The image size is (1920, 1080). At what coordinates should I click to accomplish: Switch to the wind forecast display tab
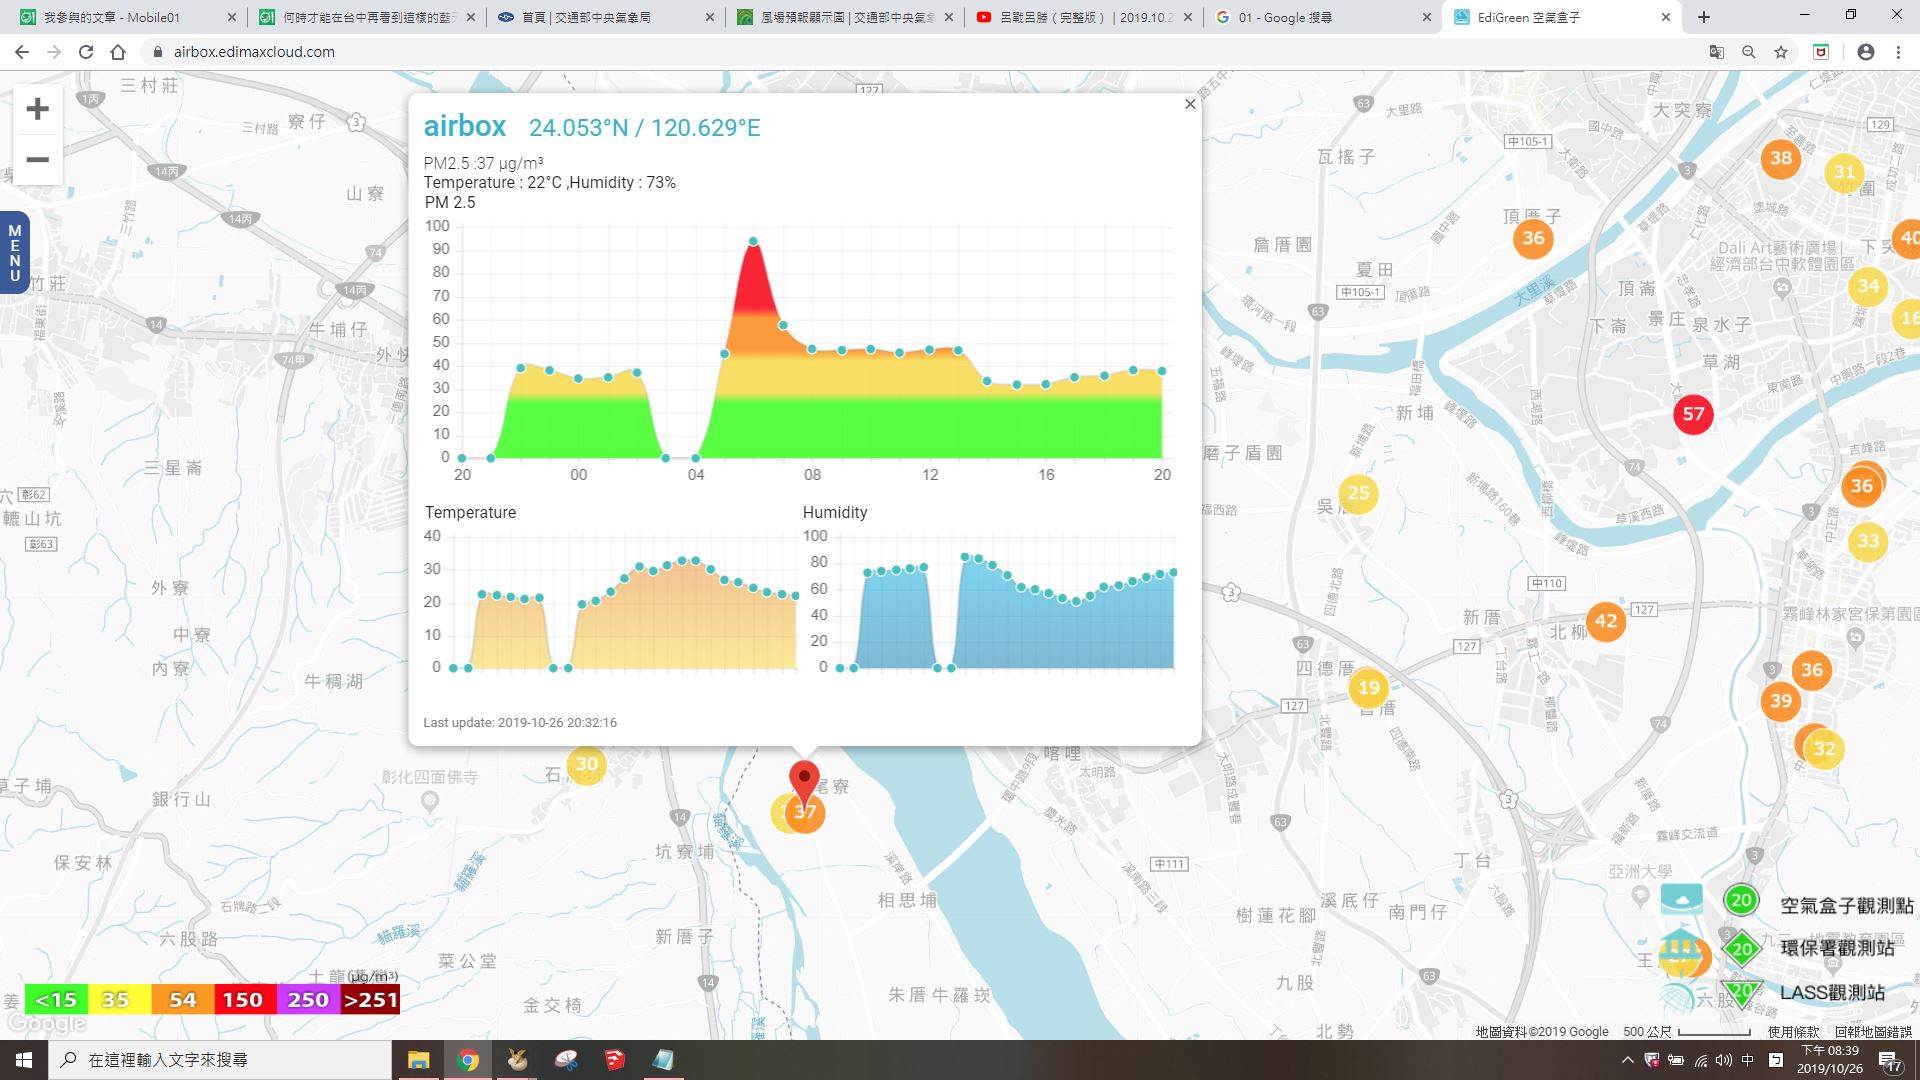pyautogui.click(x=845, y=17)
